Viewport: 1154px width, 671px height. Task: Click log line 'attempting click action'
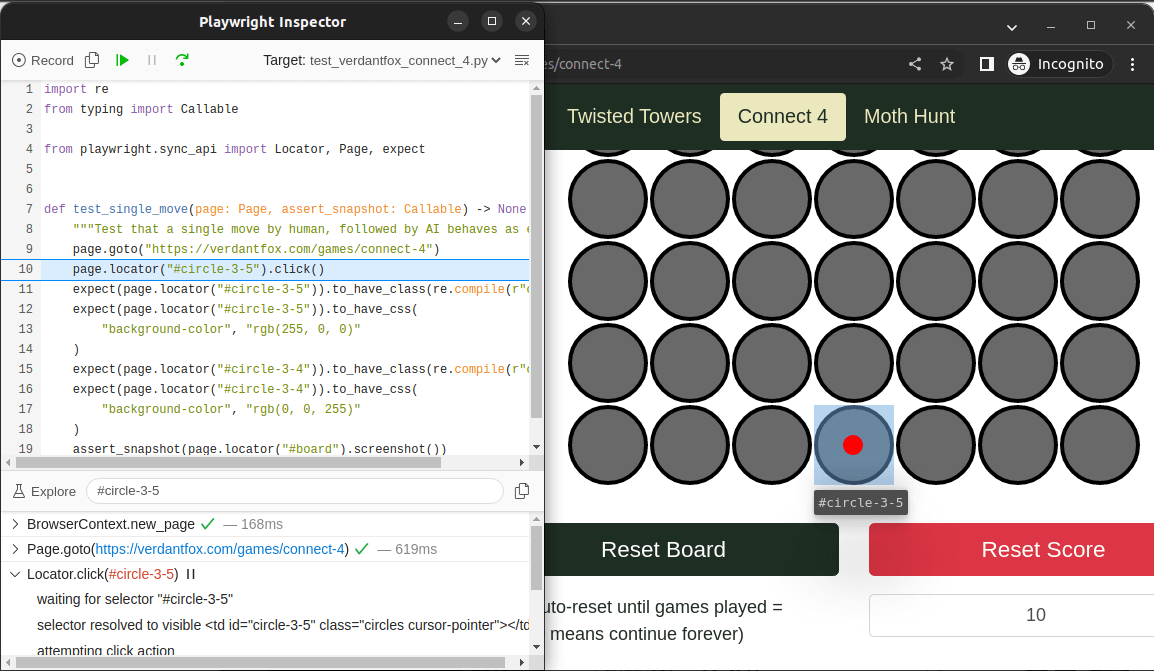point(105,650)
